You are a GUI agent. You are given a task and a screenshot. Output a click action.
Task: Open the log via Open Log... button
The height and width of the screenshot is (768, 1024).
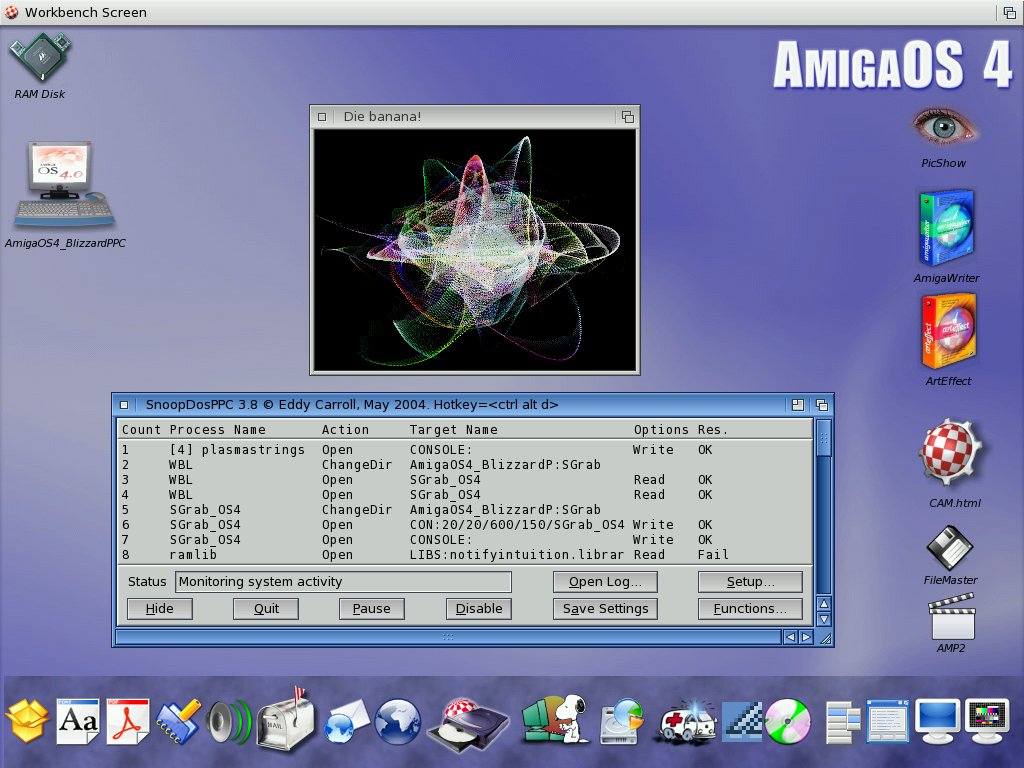pos(605,582)
